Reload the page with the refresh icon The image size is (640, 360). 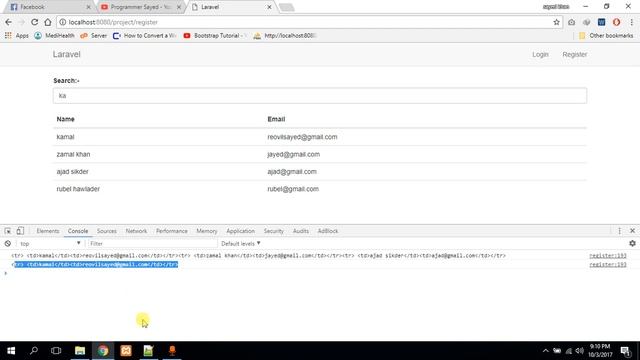(35, 22)
